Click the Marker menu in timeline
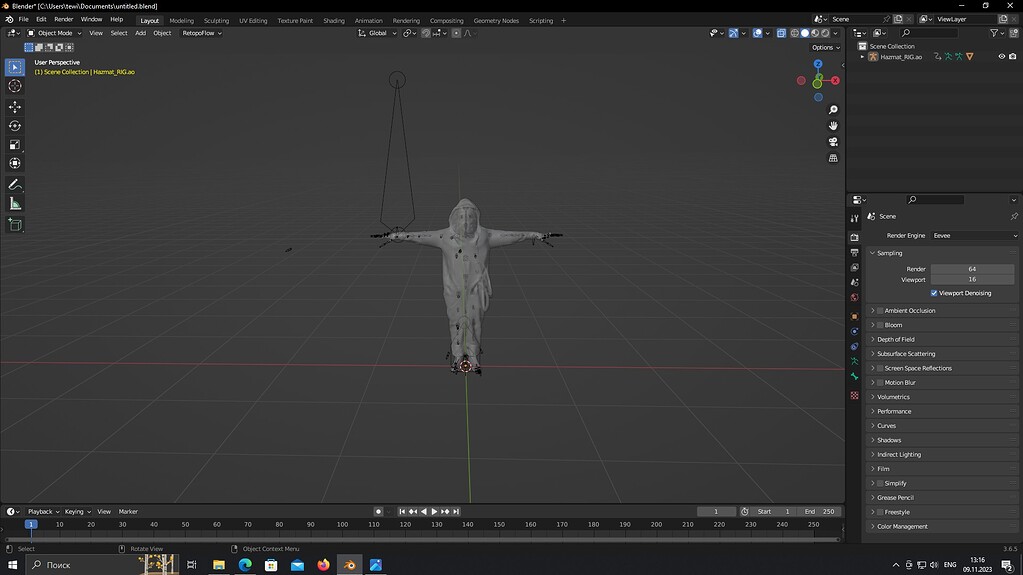 pyautogui.click(x=128, y=512)
